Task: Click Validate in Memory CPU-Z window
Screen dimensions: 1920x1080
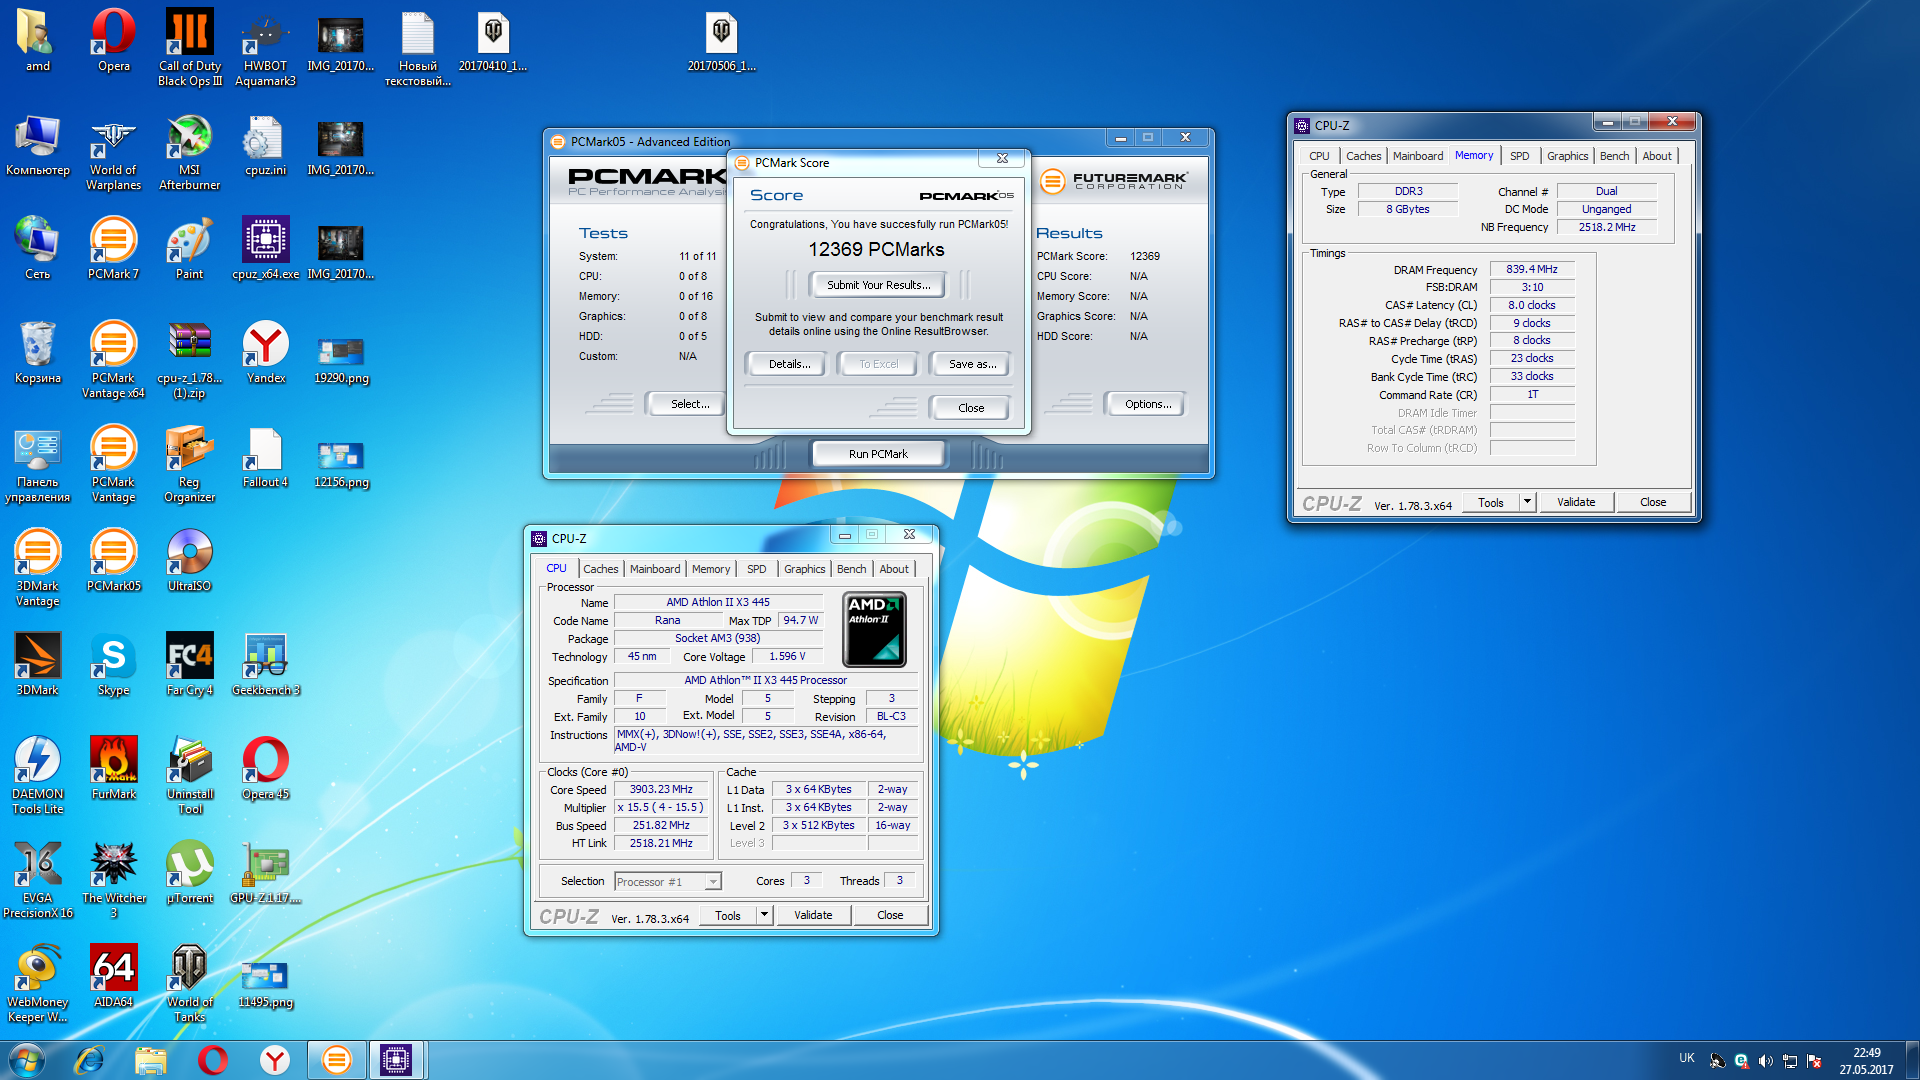Action: point(1576,502)
